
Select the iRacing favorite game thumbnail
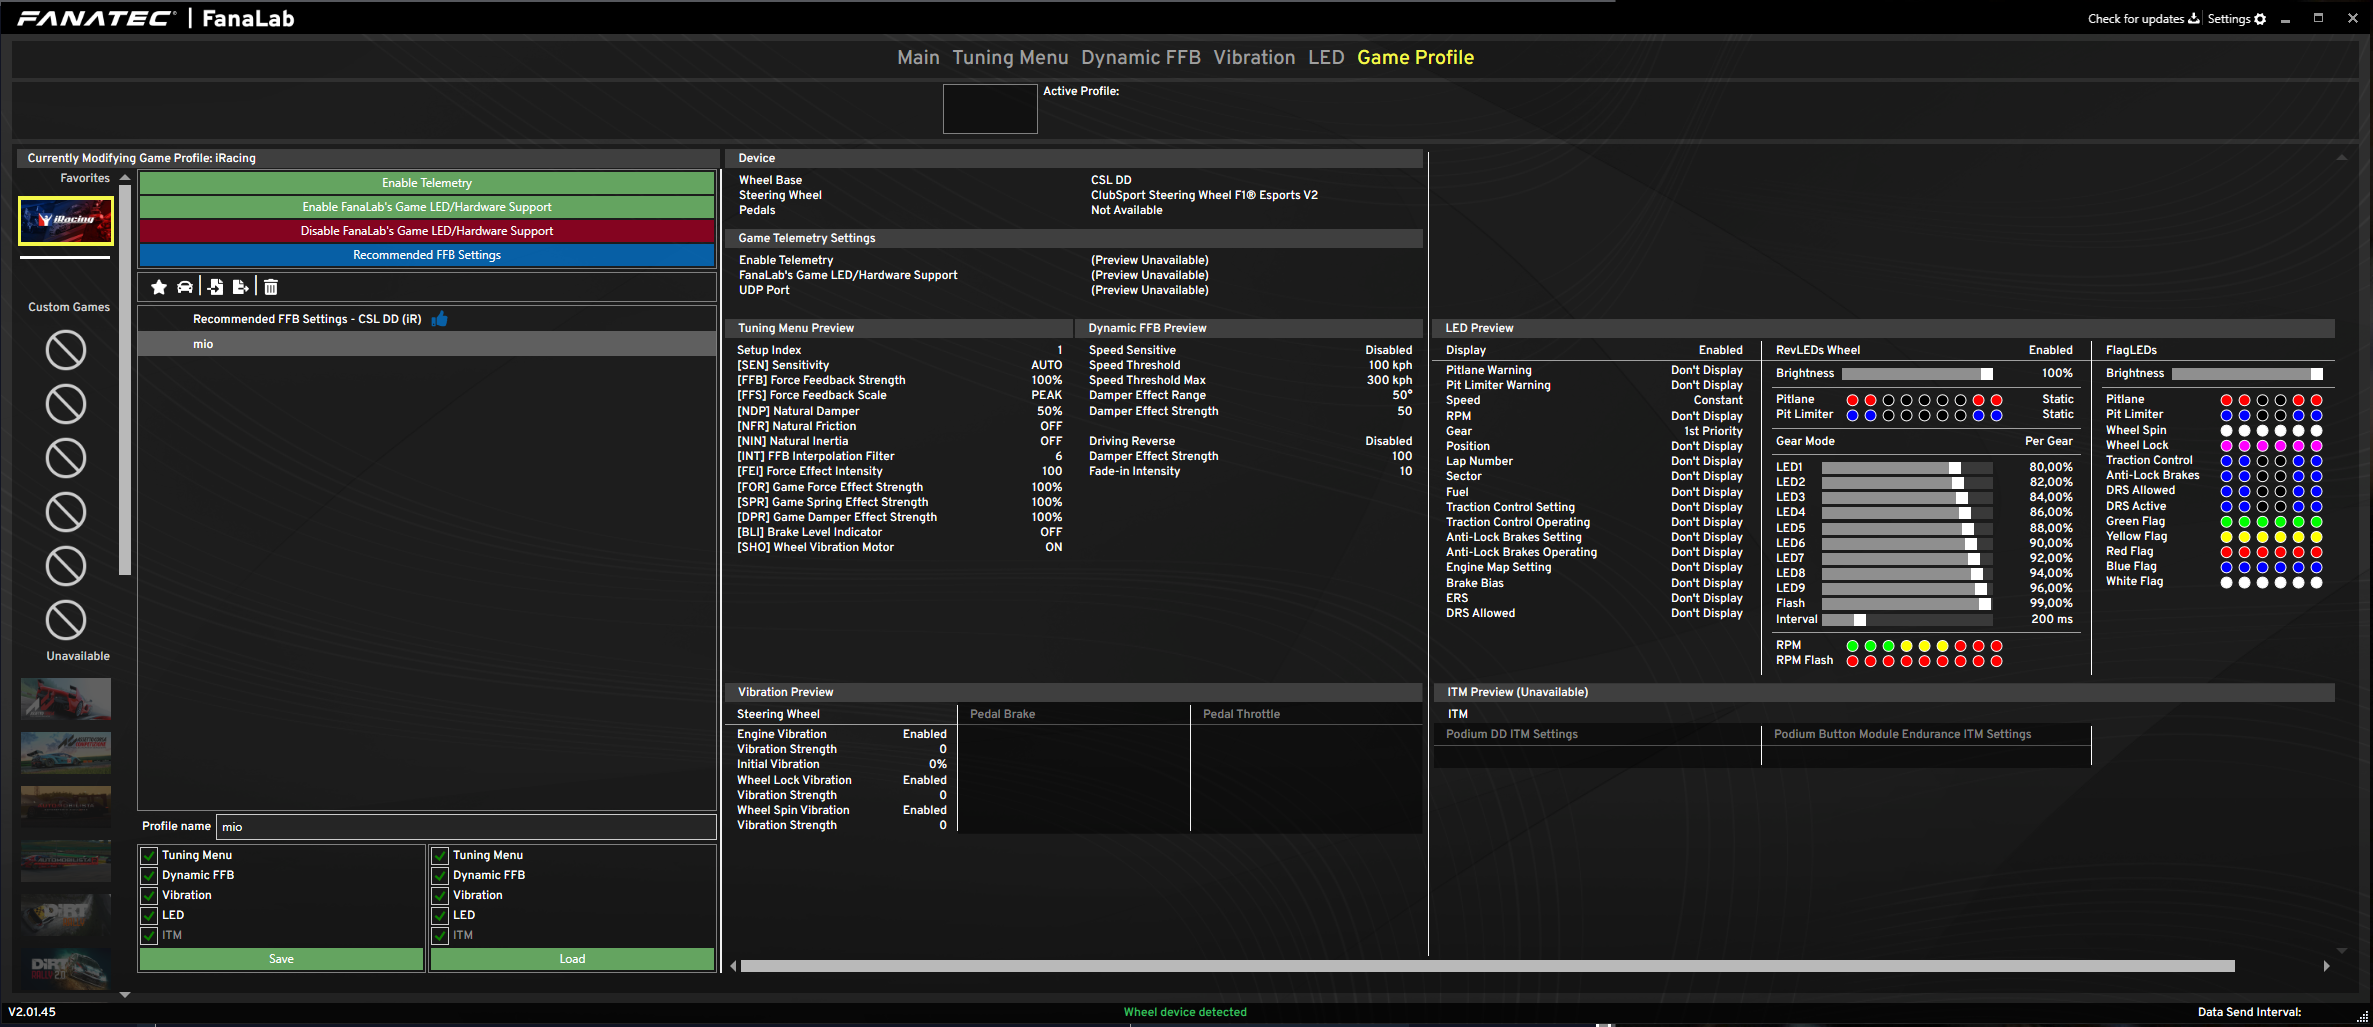click(66, 220)
